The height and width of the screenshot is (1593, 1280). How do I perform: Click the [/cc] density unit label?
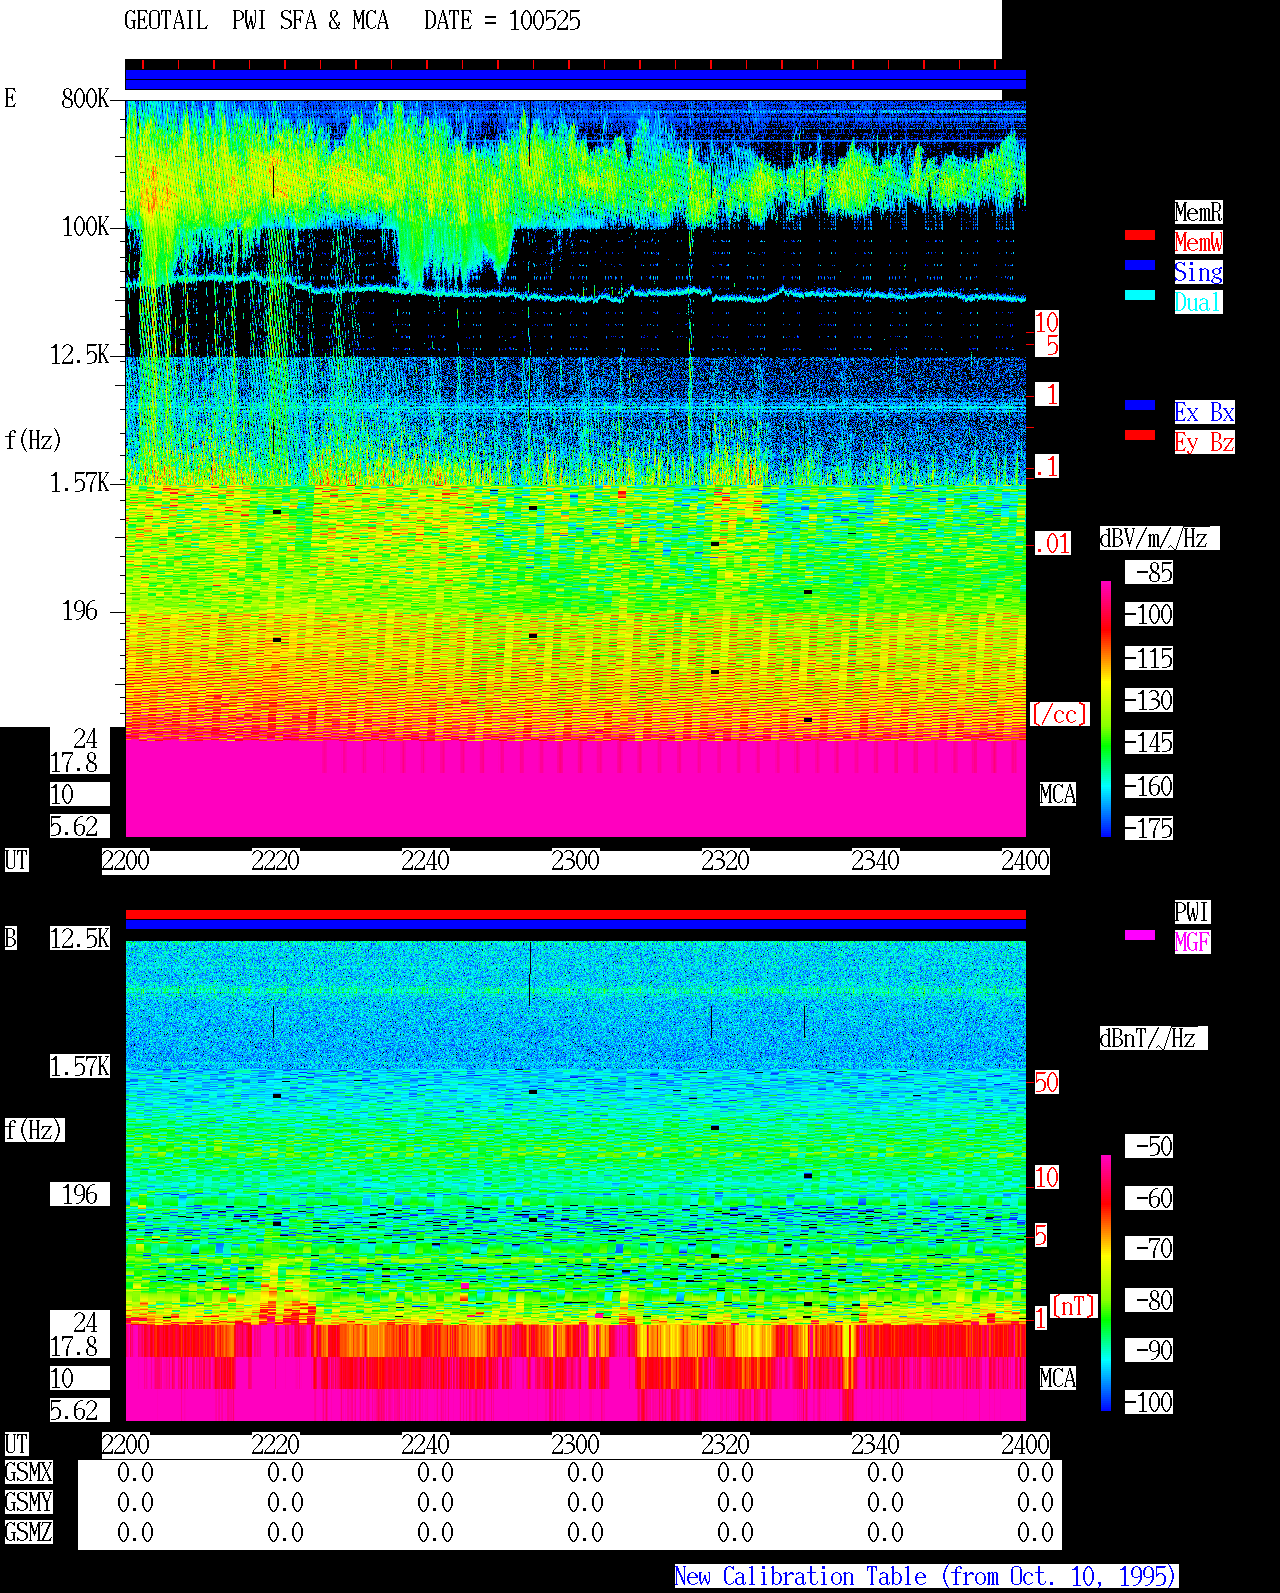click(x=1059, y=715)
